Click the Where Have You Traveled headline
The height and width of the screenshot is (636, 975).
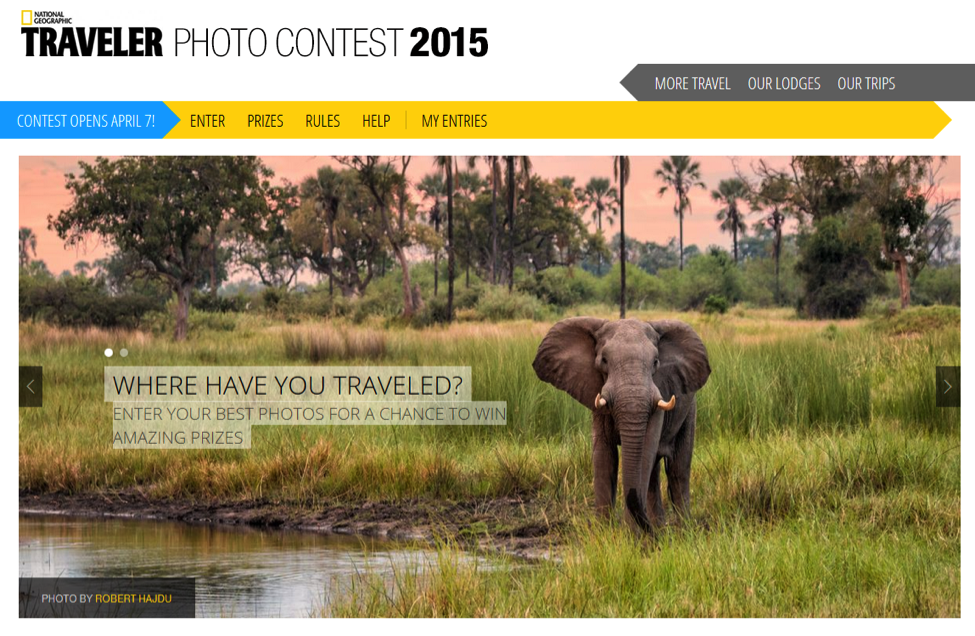pos(287,385)
